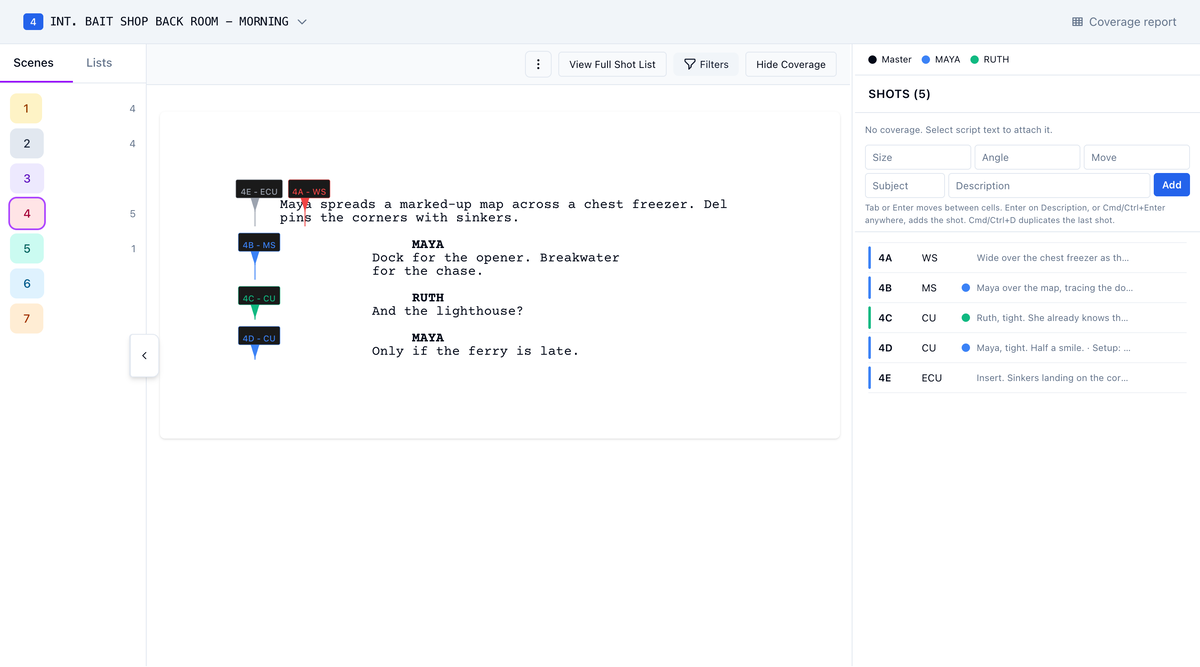Select scene 1 in the sidebar
This screenshot has height=667, width=1200.
pyautogui.click(x=26, y=108)
